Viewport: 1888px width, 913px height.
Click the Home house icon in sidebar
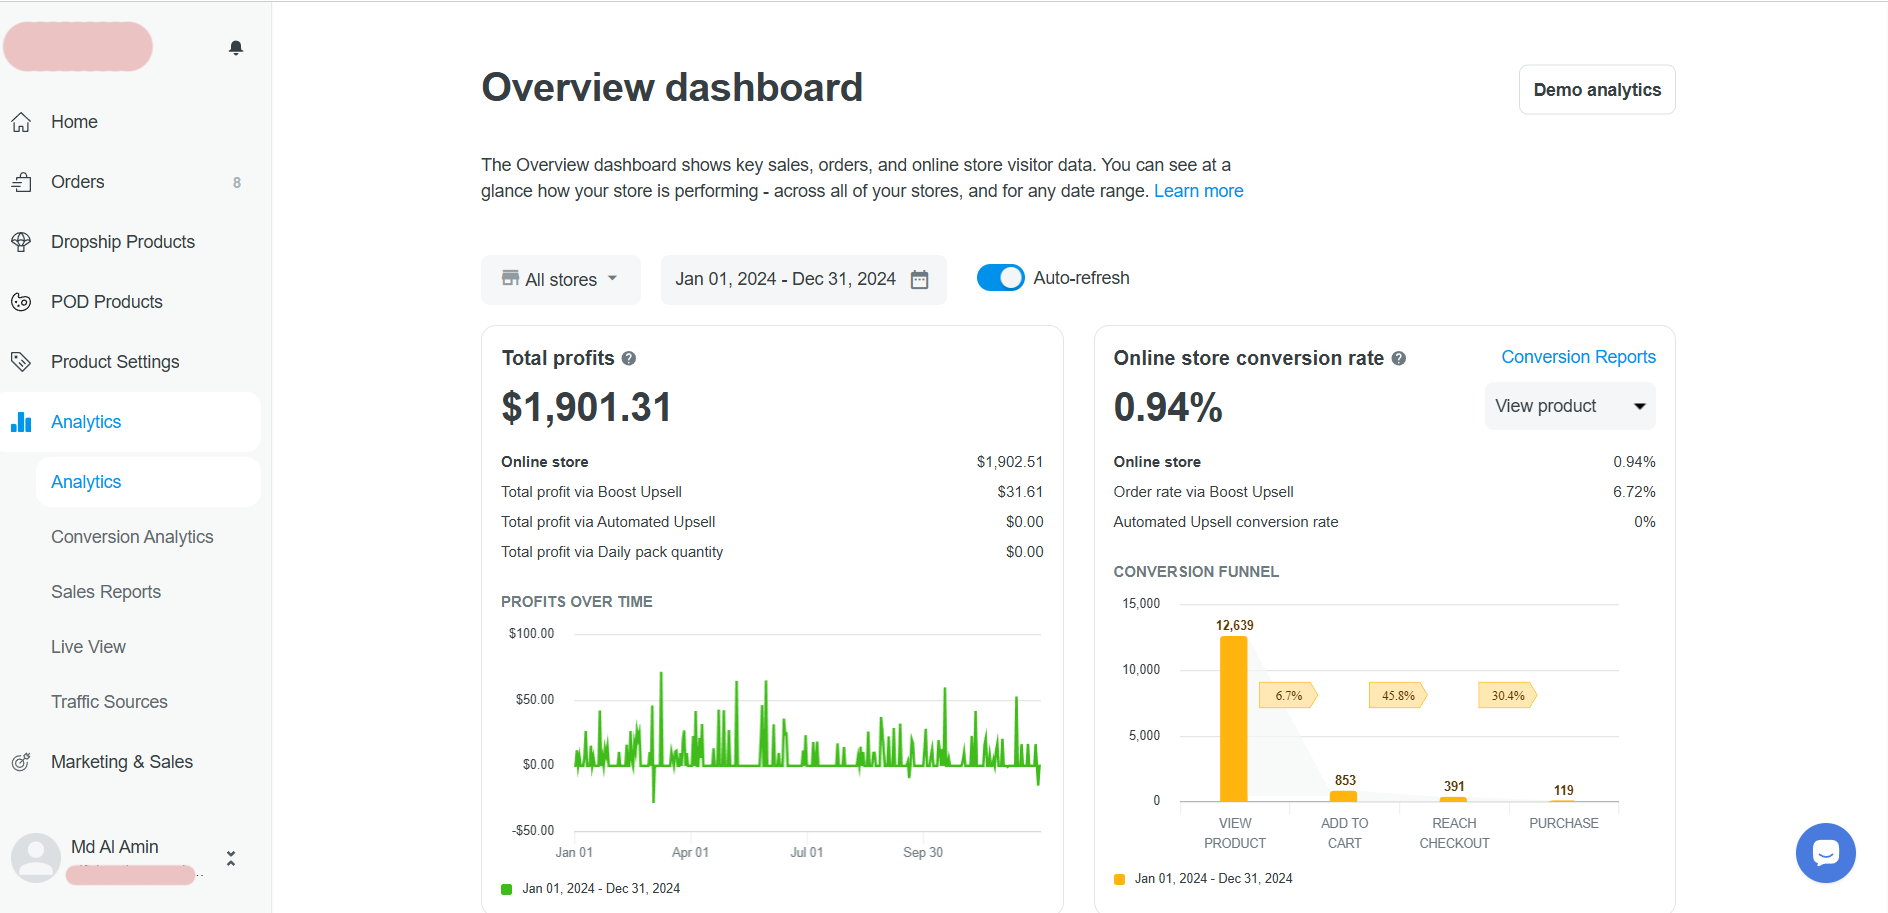coord(21,122)
